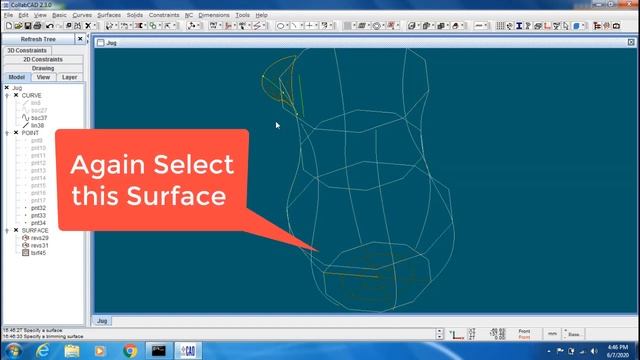Image resolution: width=640 pixels, height=360 pixels.
Task: Click the Refresh Tree button
Action: tap(38, 39)
